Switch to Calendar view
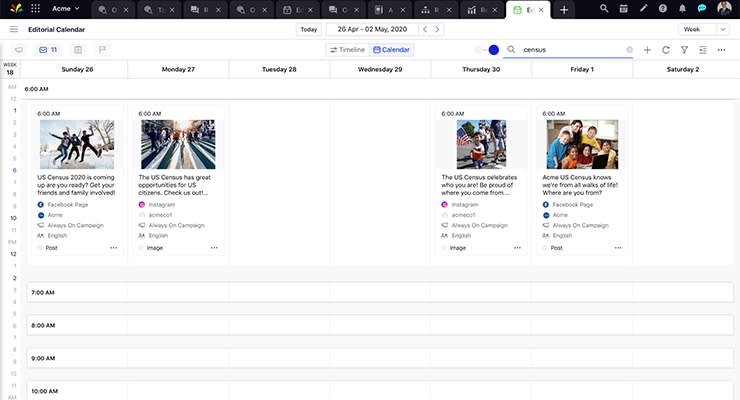 click(x=391, y=50)
